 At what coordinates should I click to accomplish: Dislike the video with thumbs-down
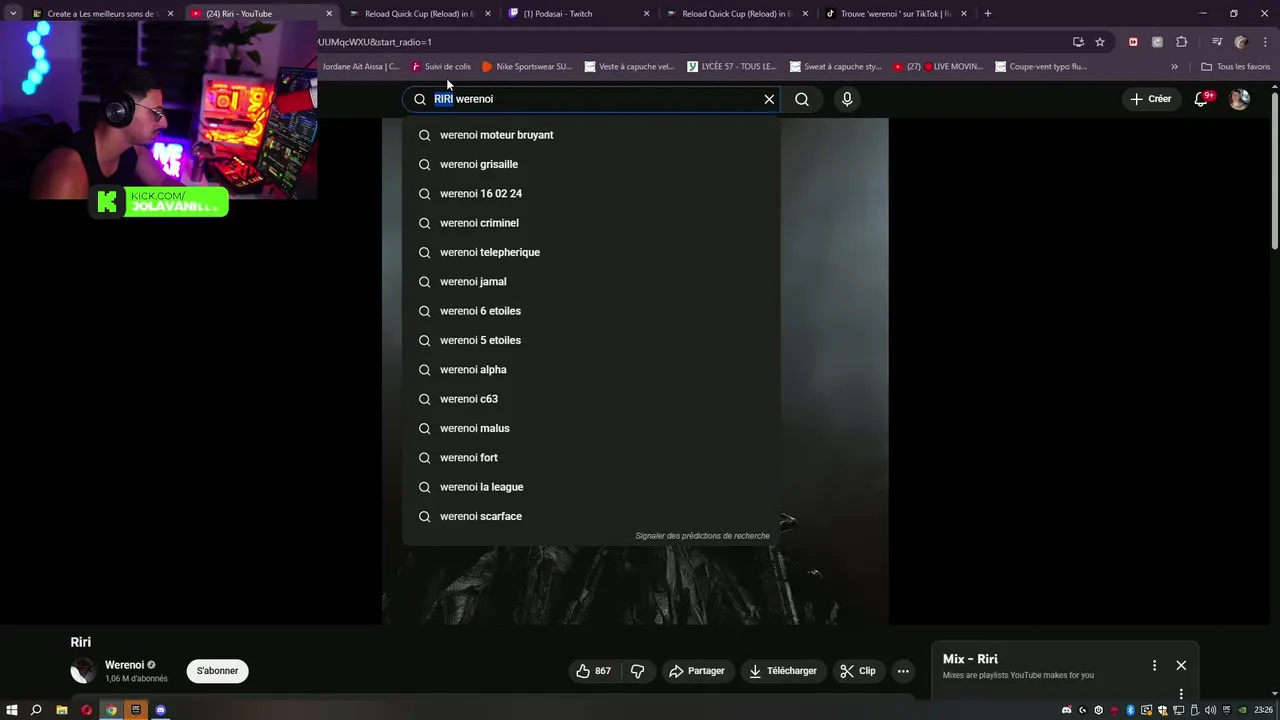(637, 671)
